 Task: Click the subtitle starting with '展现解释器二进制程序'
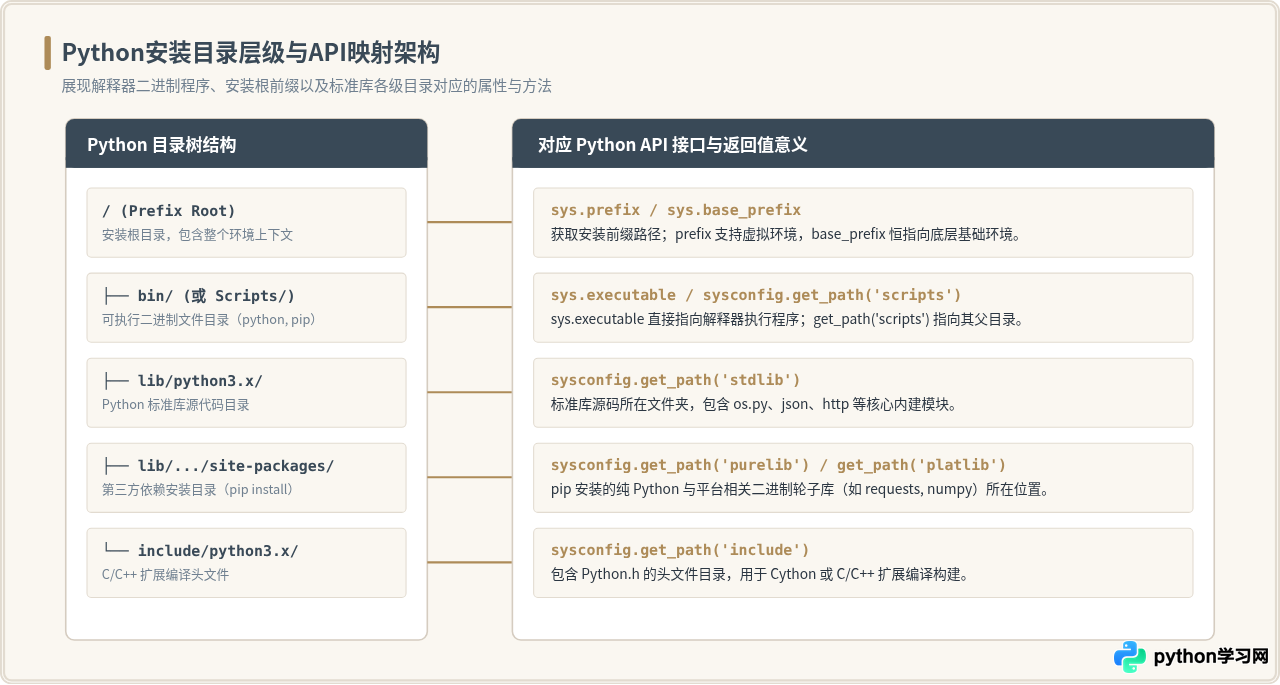pyautogui.click(x=307, y=86)
